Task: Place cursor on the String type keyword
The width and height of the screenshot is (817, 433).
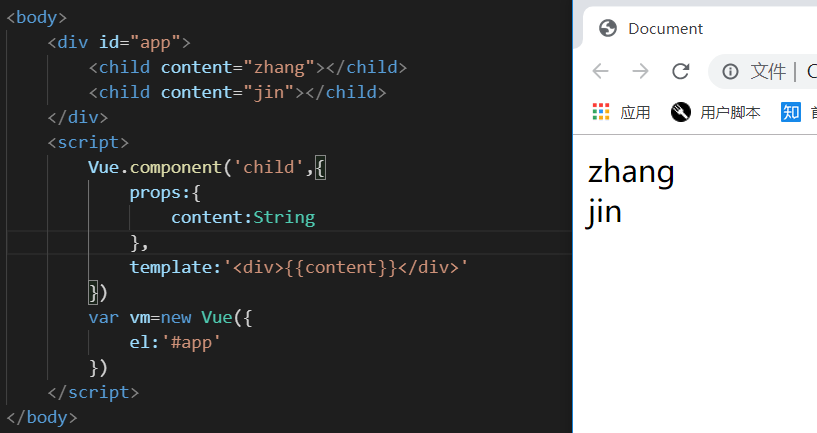Action: click(x=284, y=217)
